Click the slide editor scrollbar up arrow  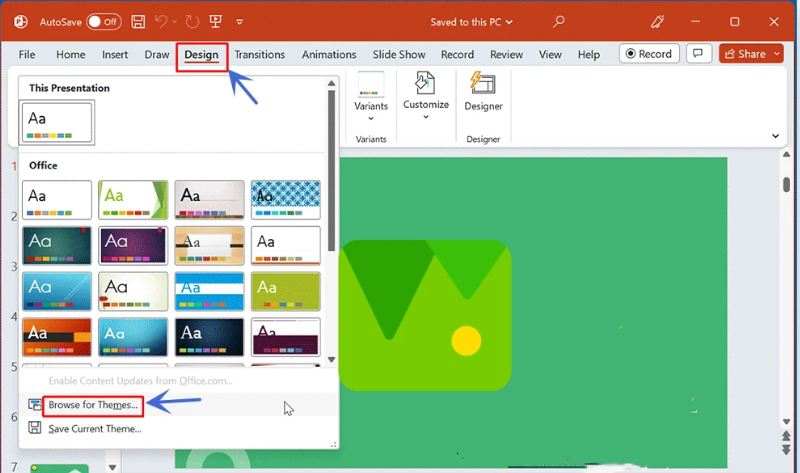tap(786, 155)
